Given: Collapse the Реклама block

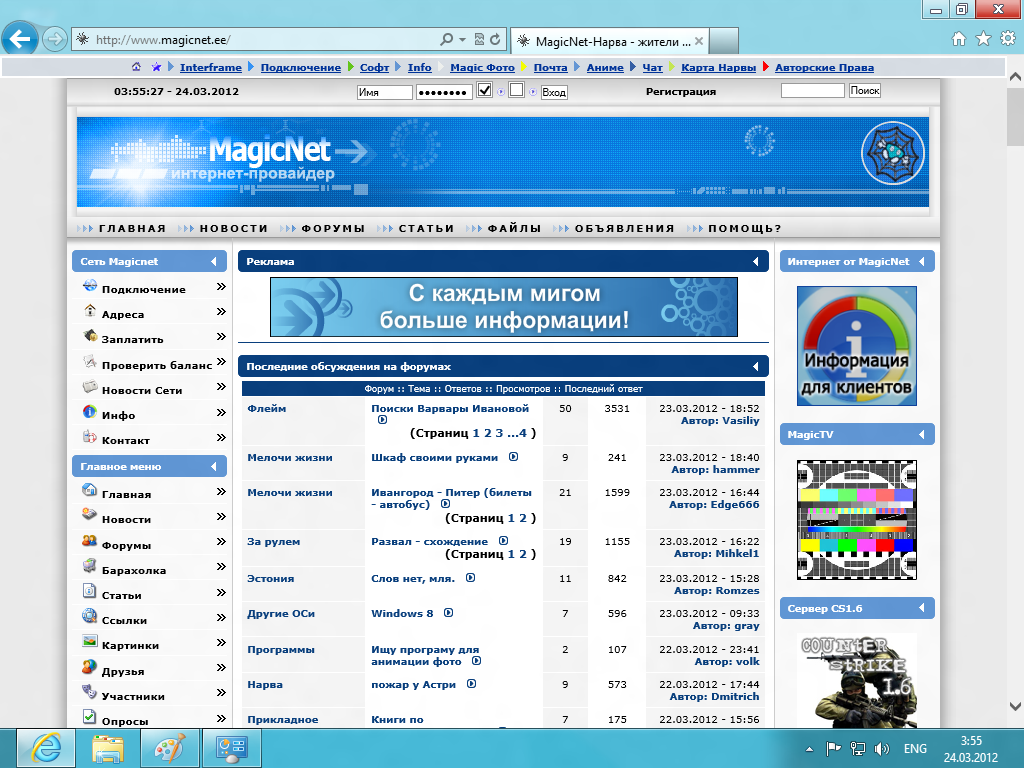Looking at the screenshot, I should 756,261.
